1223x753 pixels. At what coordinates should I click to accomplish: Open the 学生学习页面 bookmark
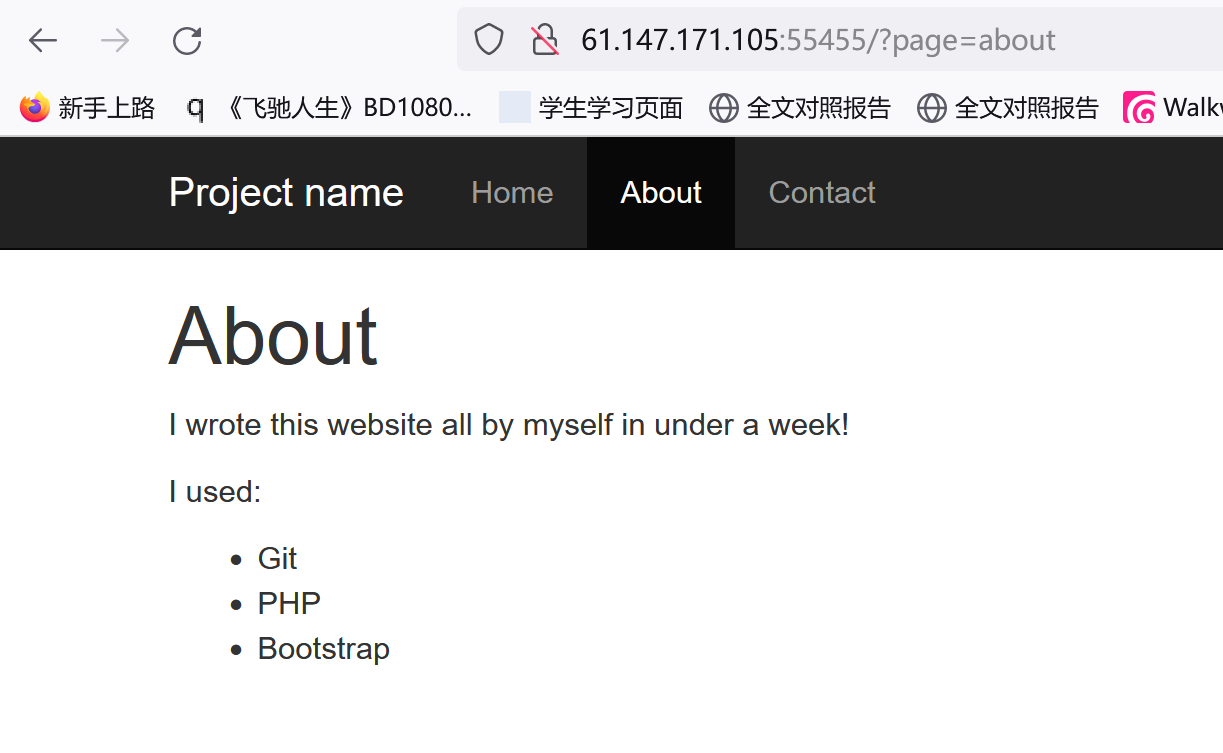coord(610,107)
